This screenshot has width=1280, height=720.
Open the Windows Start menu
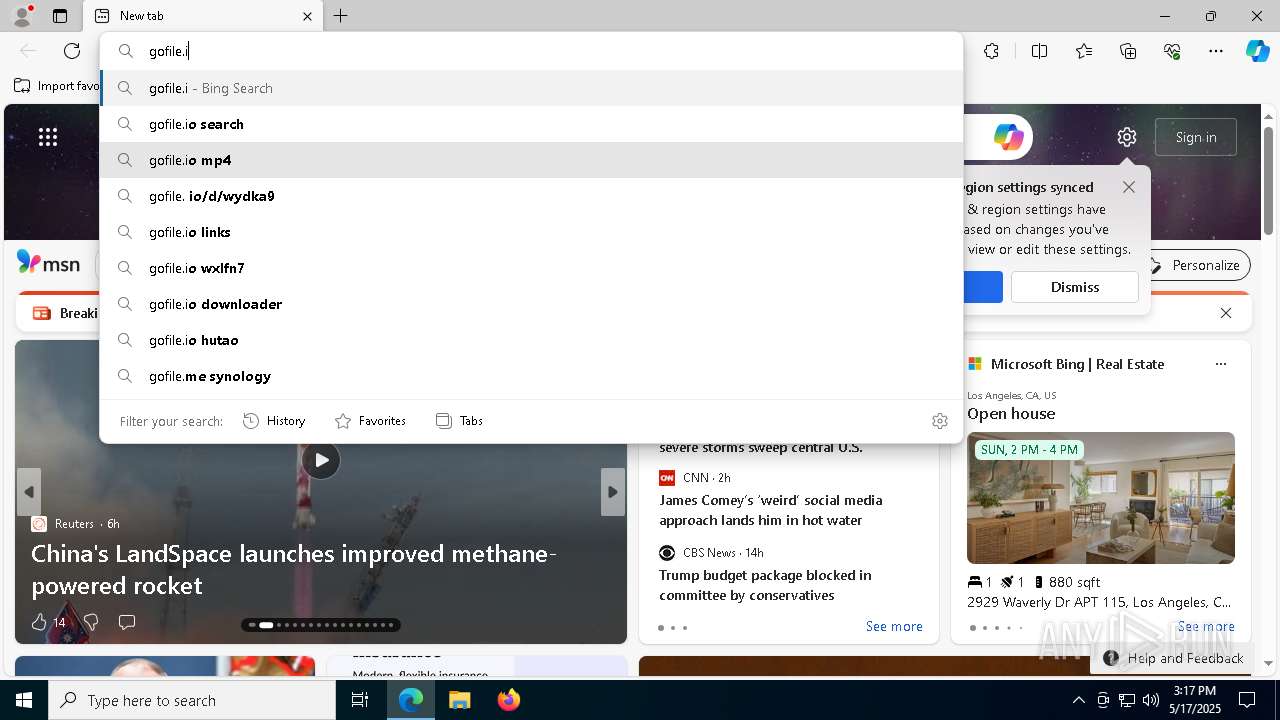tap(24, 700)
